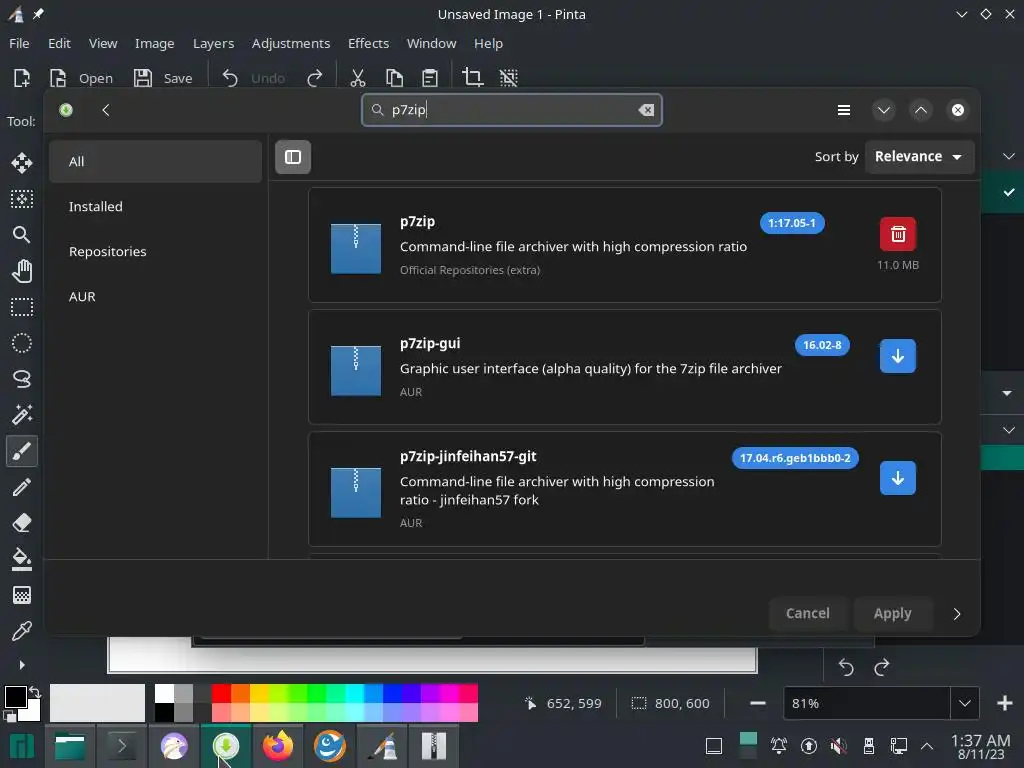Click the Deselect All icon in Pinta toolbar
This screenshot has width=1024, height=768.
click(x=509, y=78)
